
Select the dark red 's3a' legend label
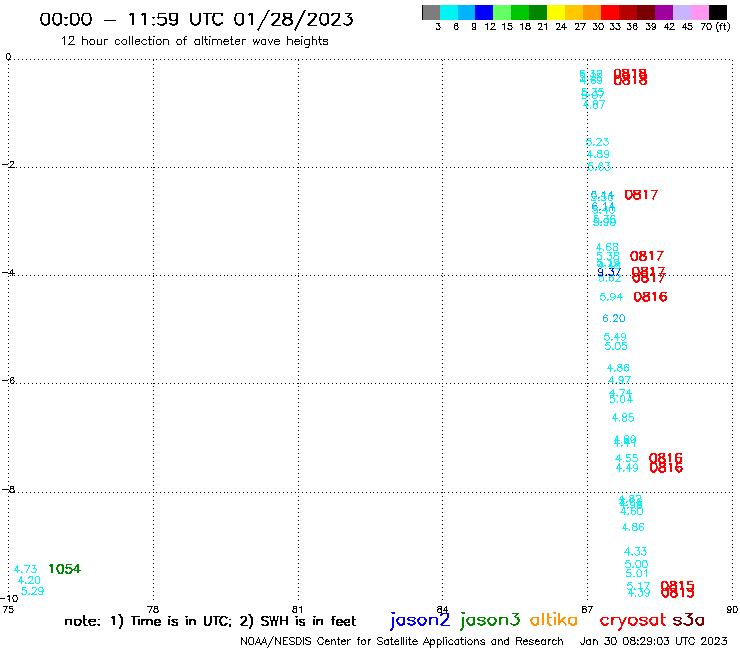click(x=688, y=620)
